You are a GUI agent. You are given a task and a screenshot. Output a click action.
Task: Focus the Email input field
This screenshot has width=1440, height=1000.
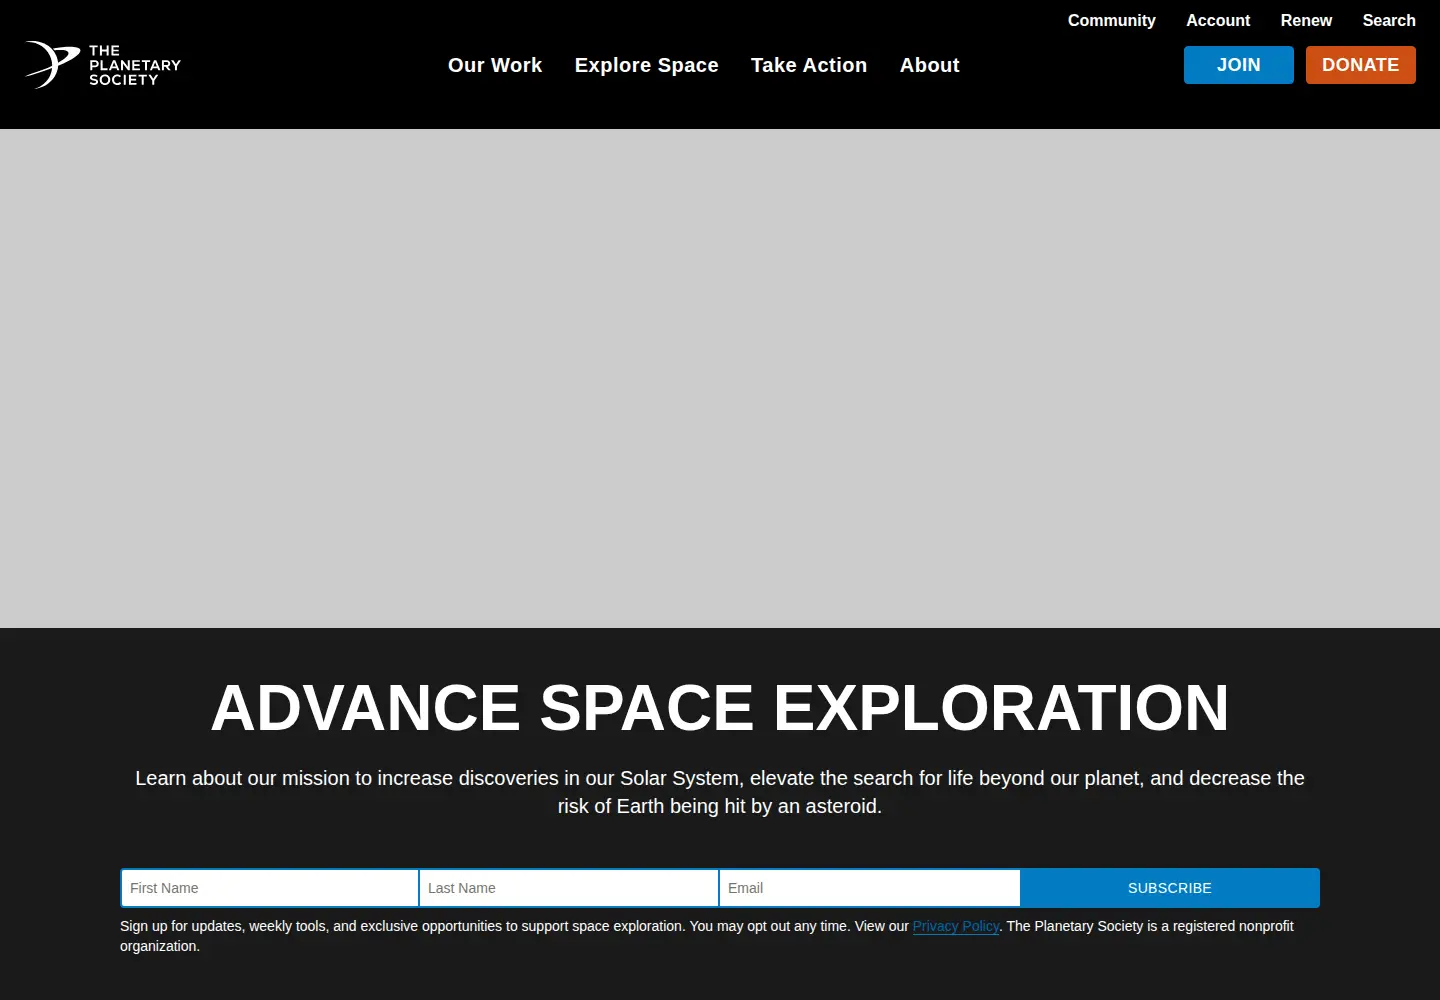[x=870, y=888]
